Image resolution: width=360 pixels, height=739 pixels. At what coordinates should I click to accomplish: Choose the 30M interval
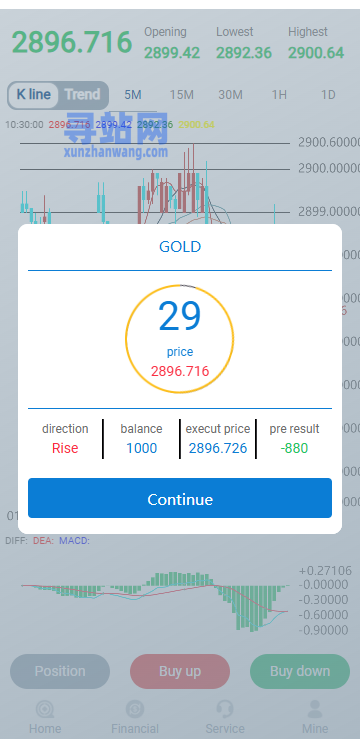tap(230, 95)
